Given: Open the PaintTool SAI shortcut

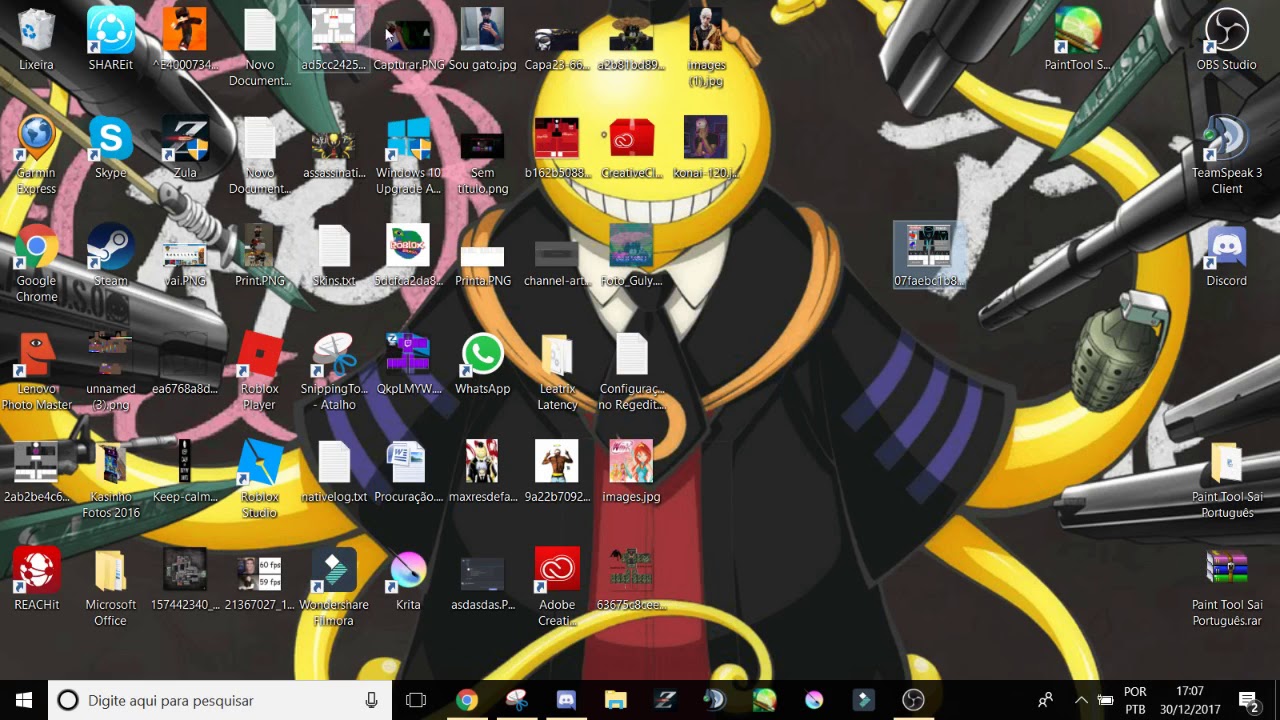Looking at the screenshot, I should click(x=1077, y=40).
